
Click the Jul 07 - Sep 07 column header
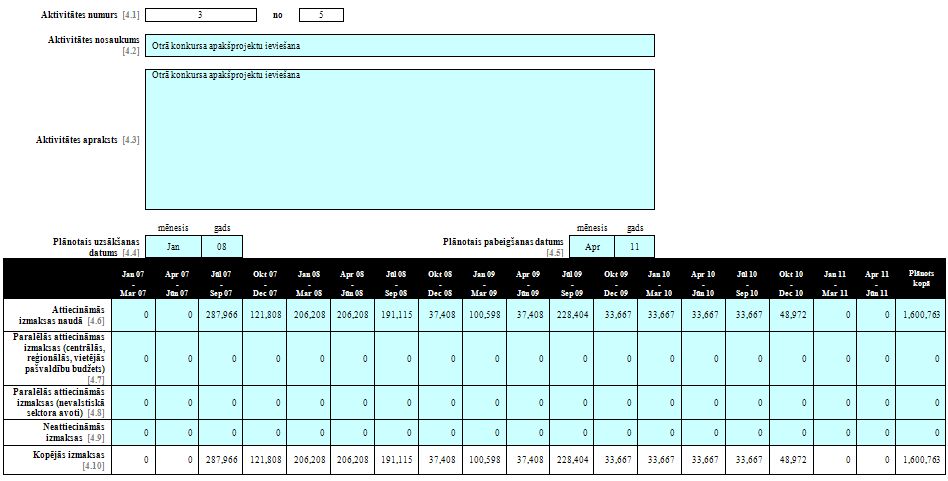(219, 282)
